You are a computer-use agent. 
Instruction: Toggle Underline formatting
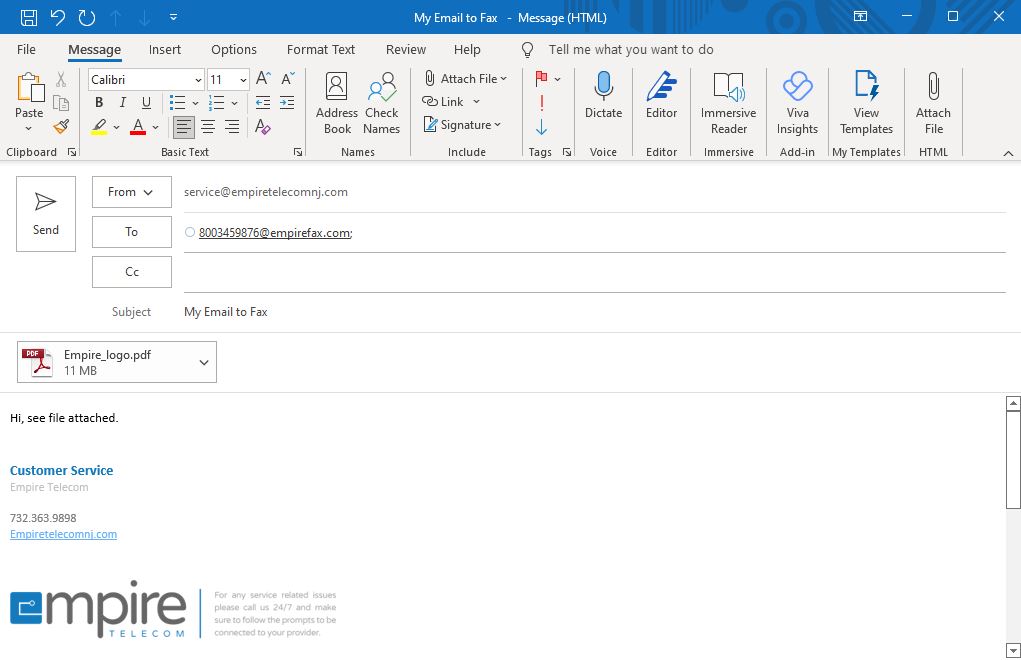pyautogui.click(x=147, y=103)
